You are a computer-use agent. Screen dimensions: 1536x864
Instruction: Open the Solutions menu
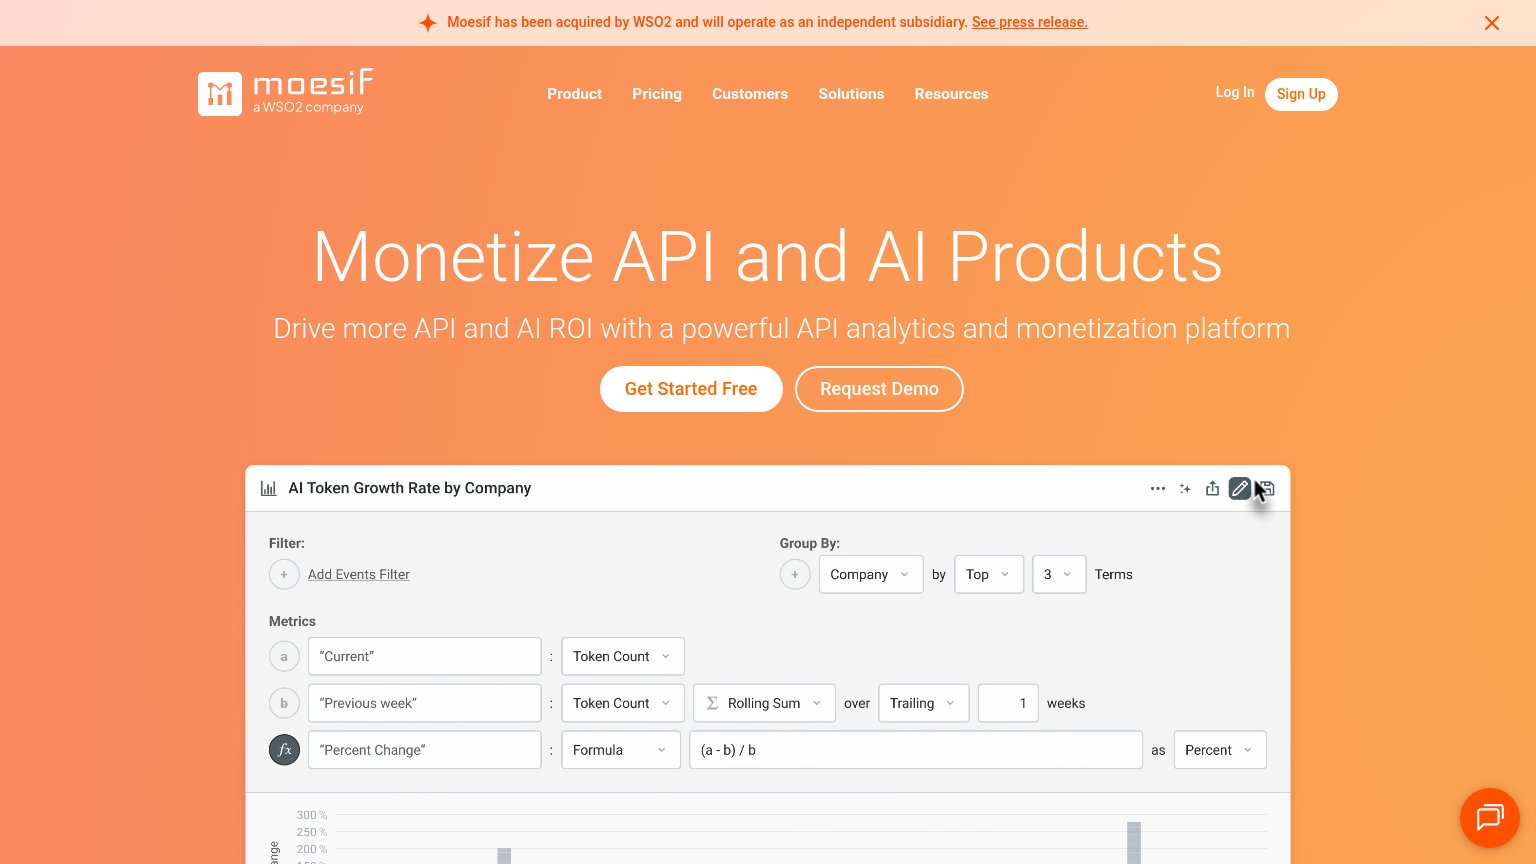click(851, 94)
